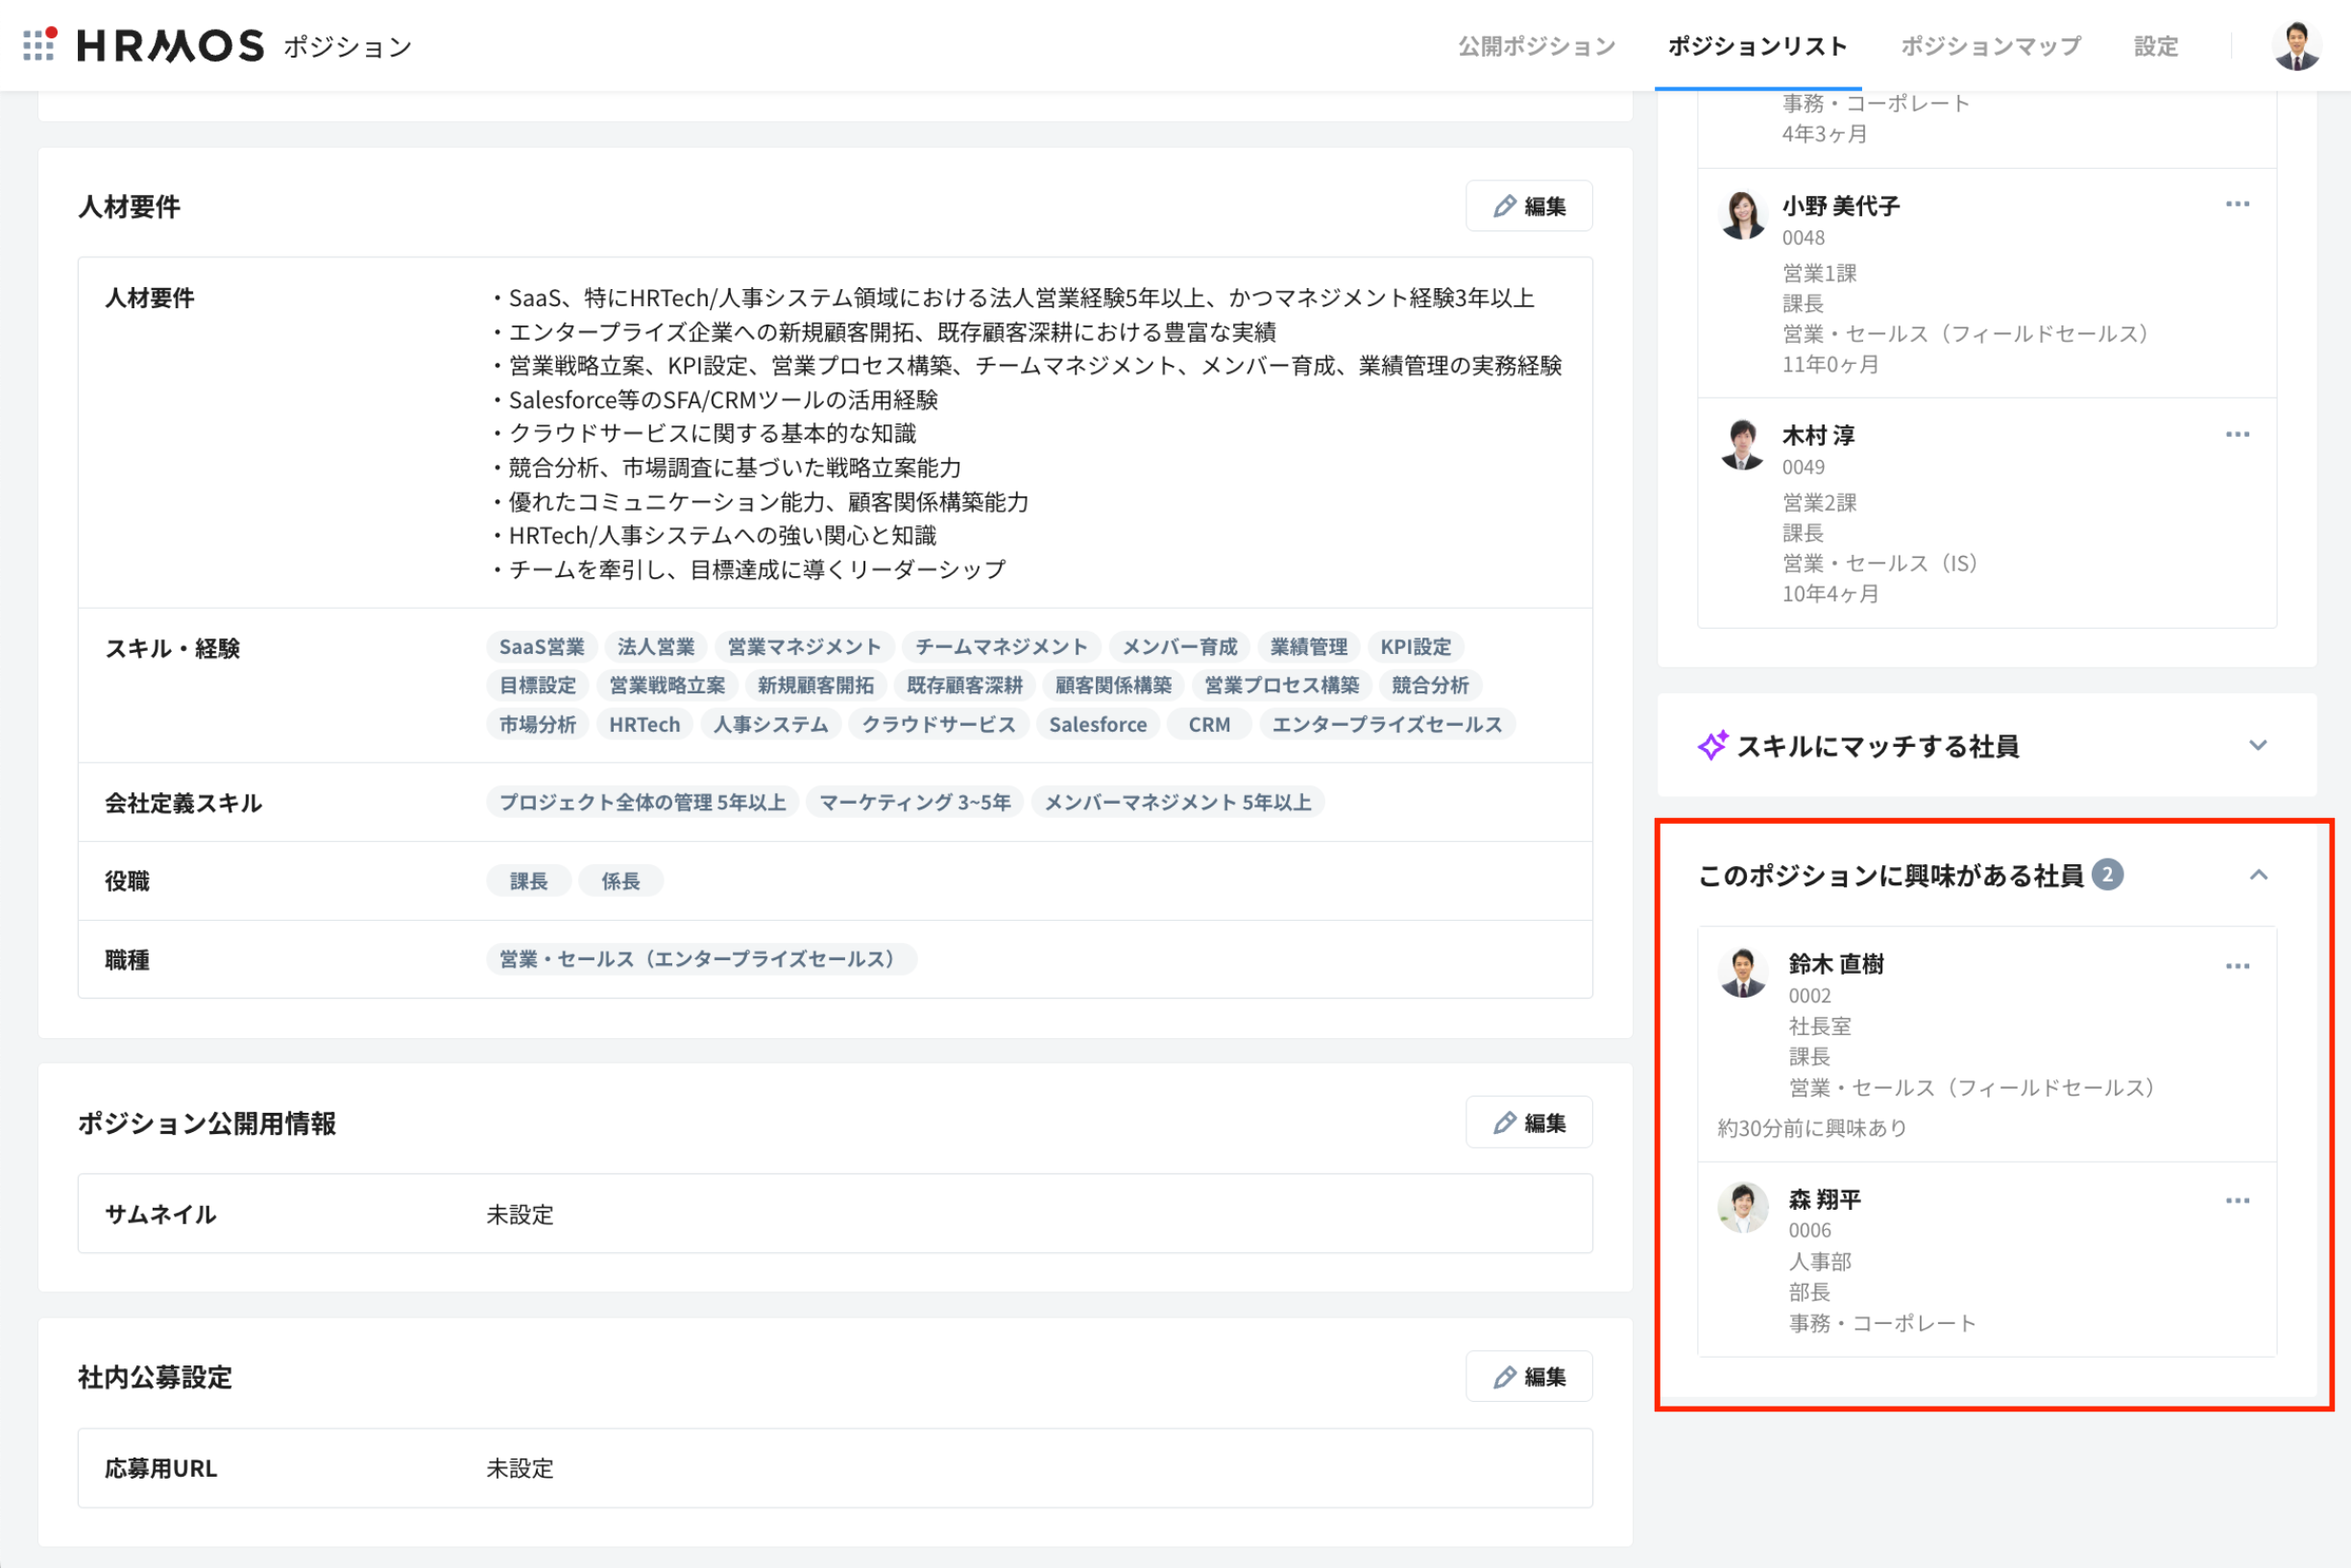Viewport: 2351px width, 1568px height.
Task: Edit the ポジション公開用情報 section
Action: click(x=1528, y=1123)
